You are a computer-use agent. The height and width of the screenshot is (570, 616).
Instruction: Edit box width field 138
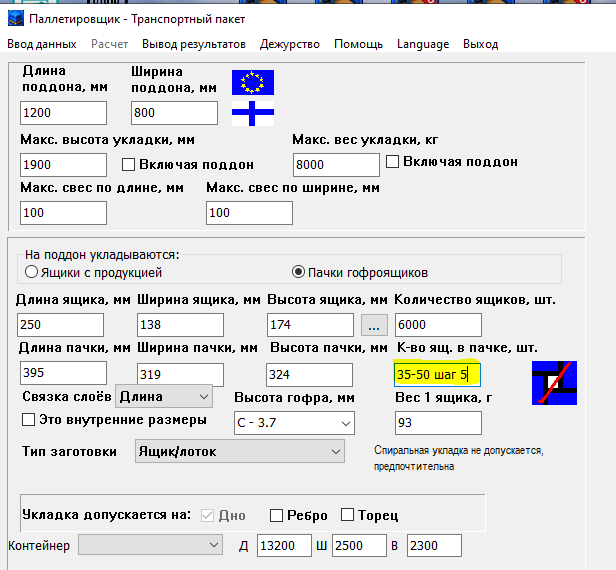pos(180,325)
